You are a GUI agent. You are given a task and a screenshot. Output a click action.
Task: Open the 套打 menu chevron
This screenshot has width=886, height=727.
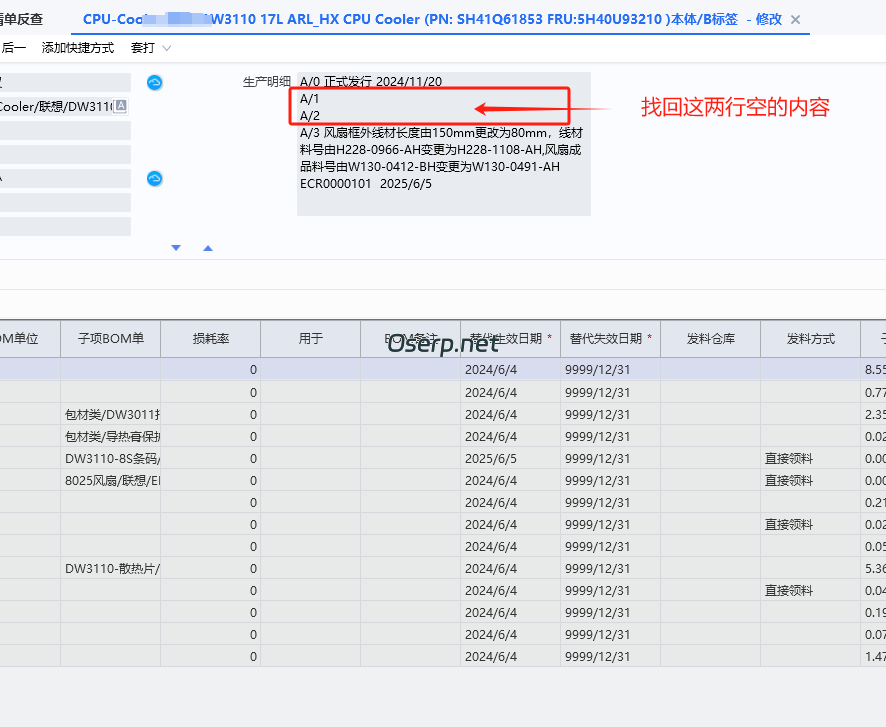pos(165,47)
